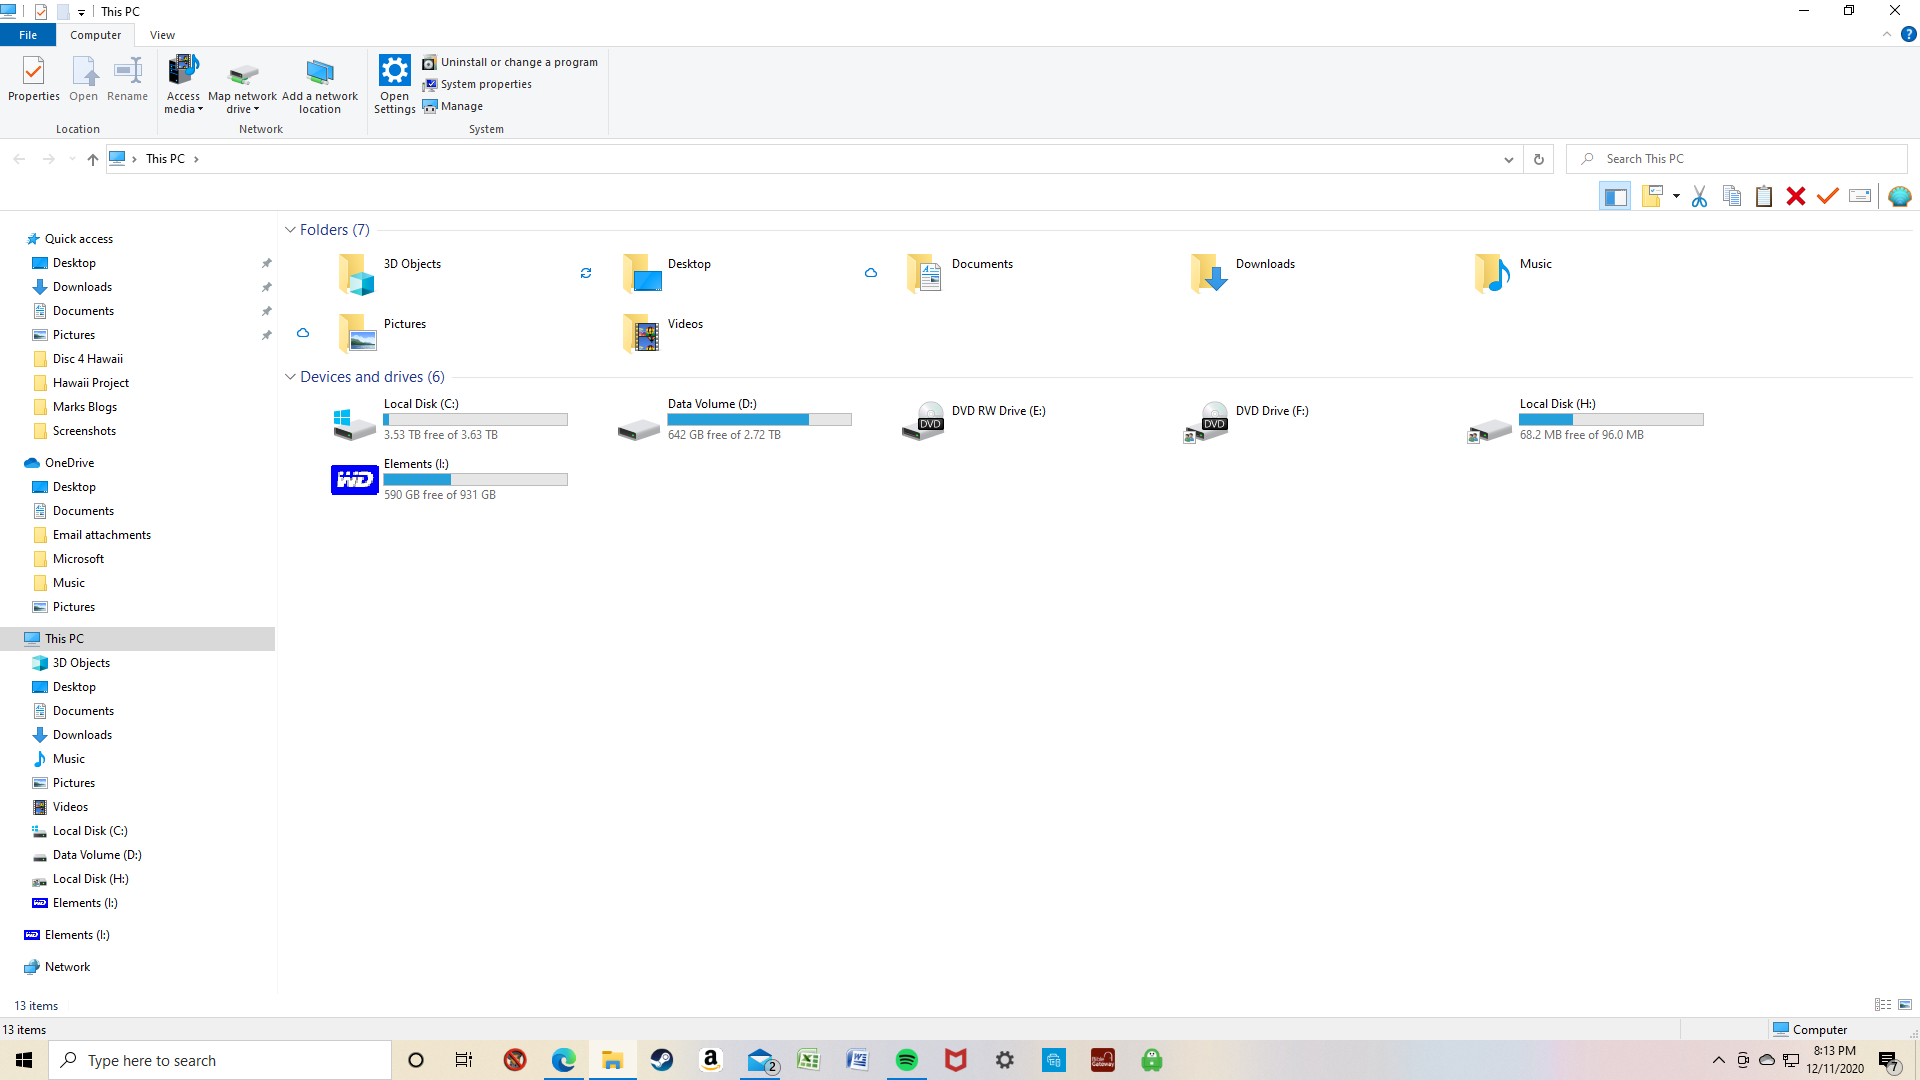Open Settings from the ribbon
The image size is (1920, 1080).
click(x=394, y=83)
